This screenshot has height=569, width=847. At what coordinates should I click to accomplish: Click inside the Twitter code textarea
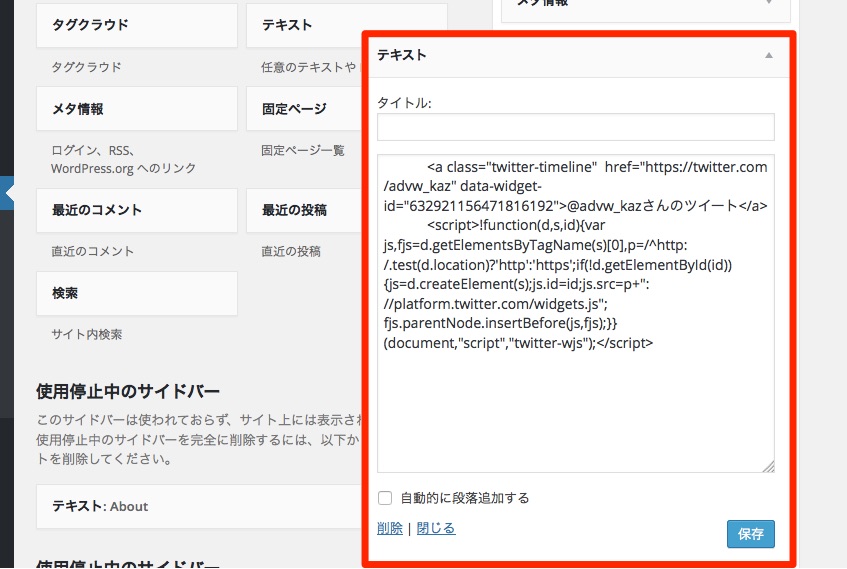click(576, 313)
